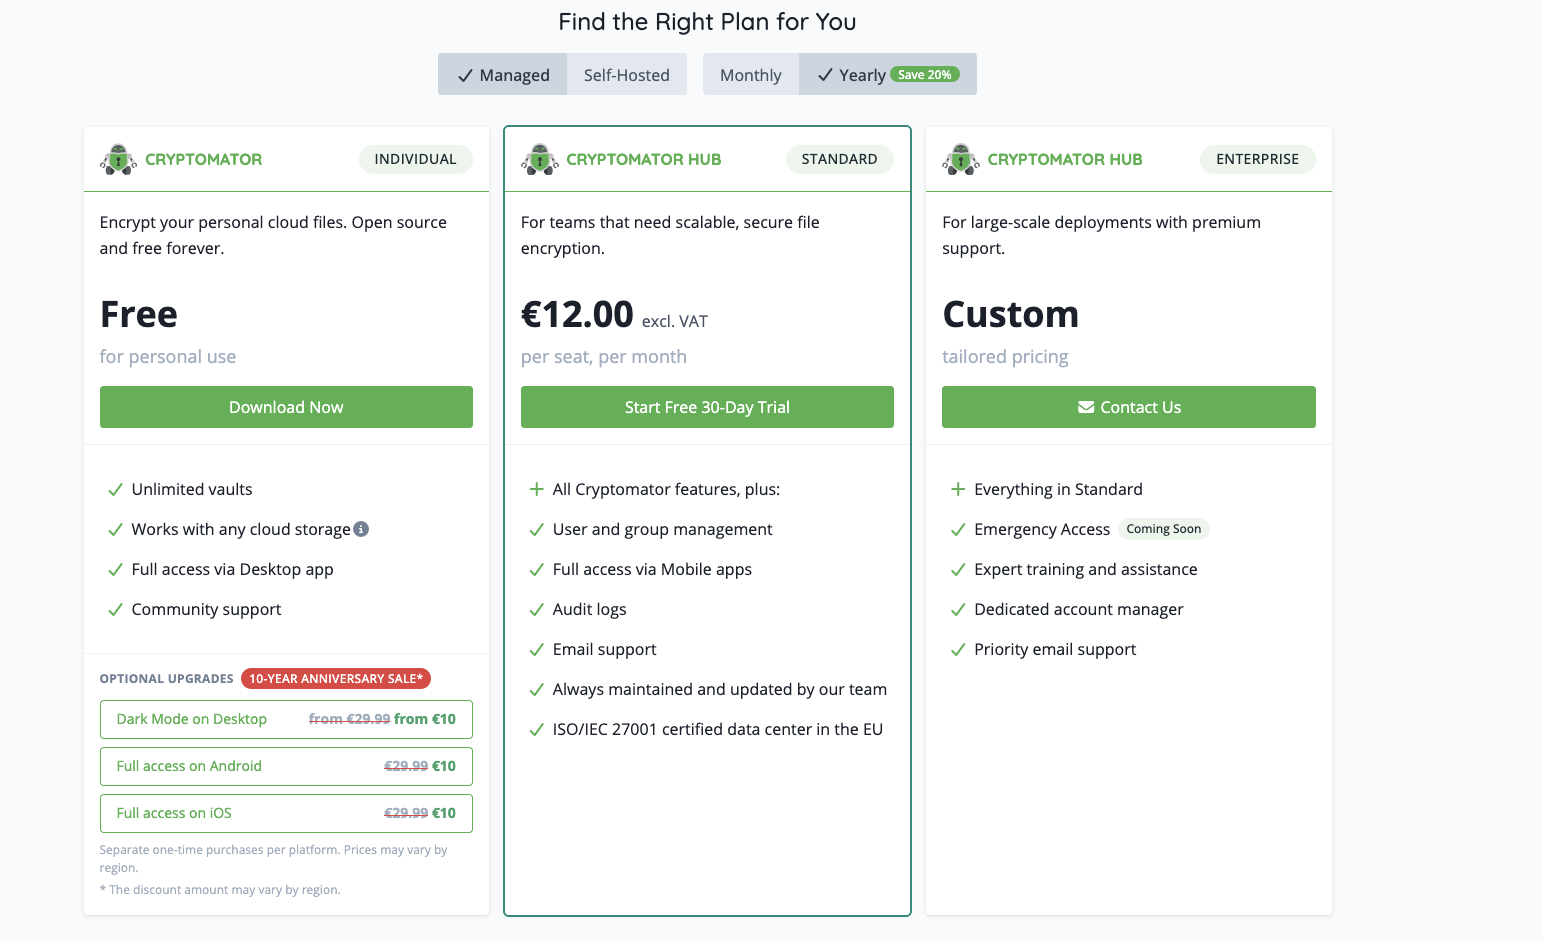This screenshot has height=941, width=1543.
Task: Click the Coming Soon badge for Emergency Access
Action: 1163,529
